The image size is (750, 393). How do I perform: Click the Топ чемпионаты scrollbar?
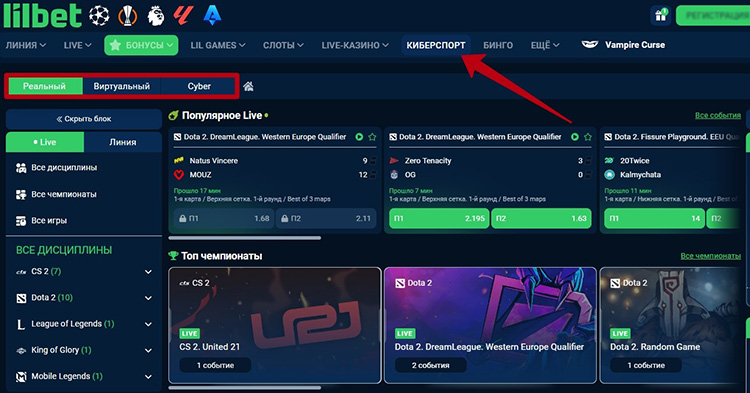pyautogui.click(x=244, y=388)
